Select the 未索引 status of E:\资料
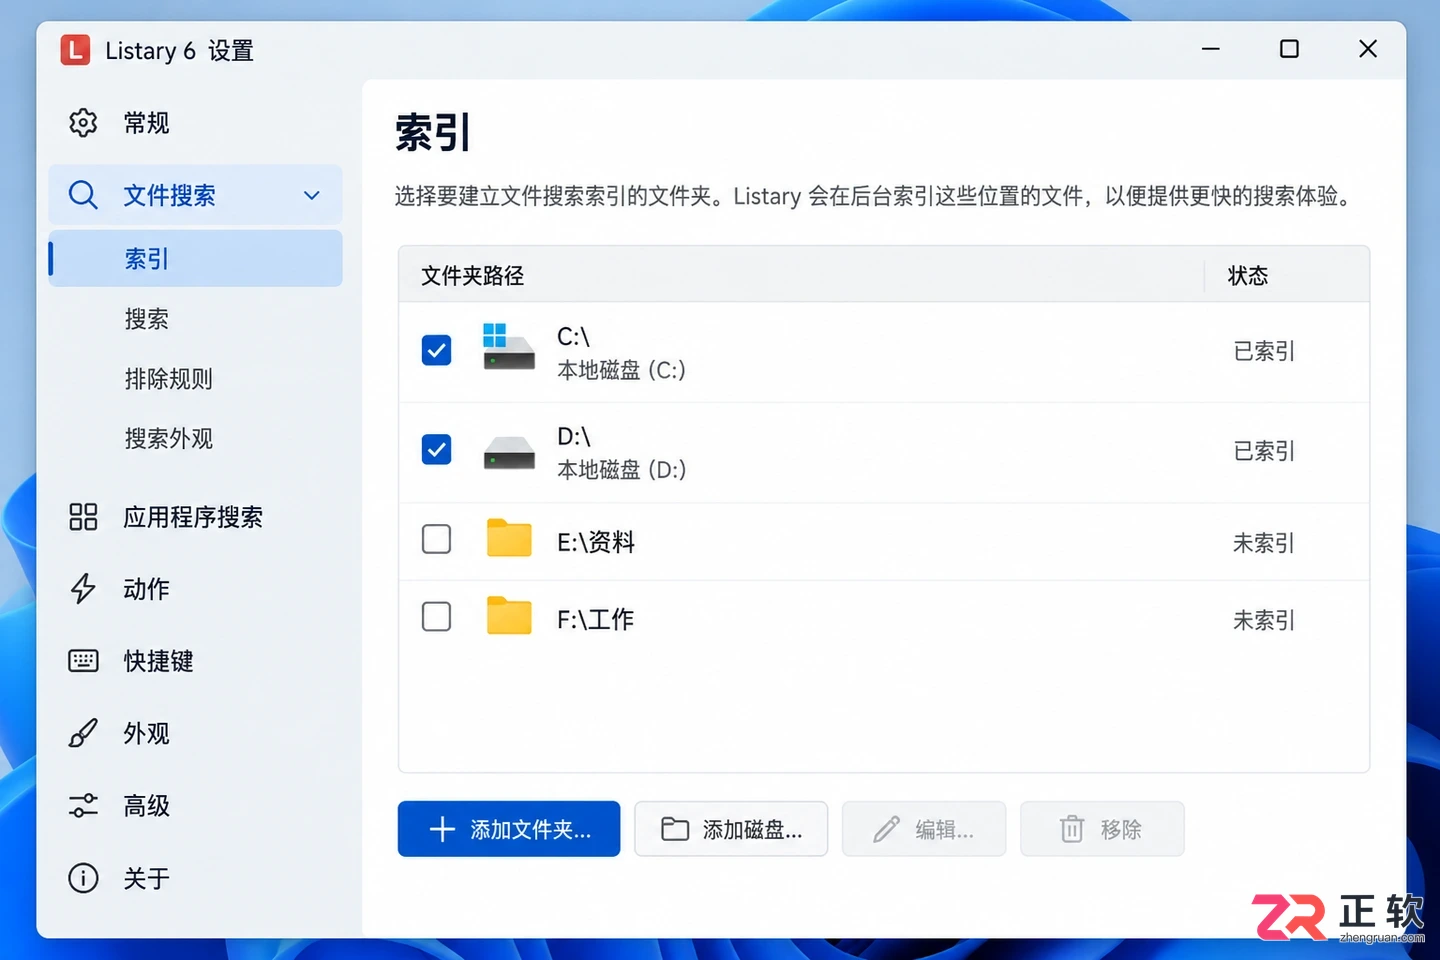1440x960 pixels. point(1264,543)
